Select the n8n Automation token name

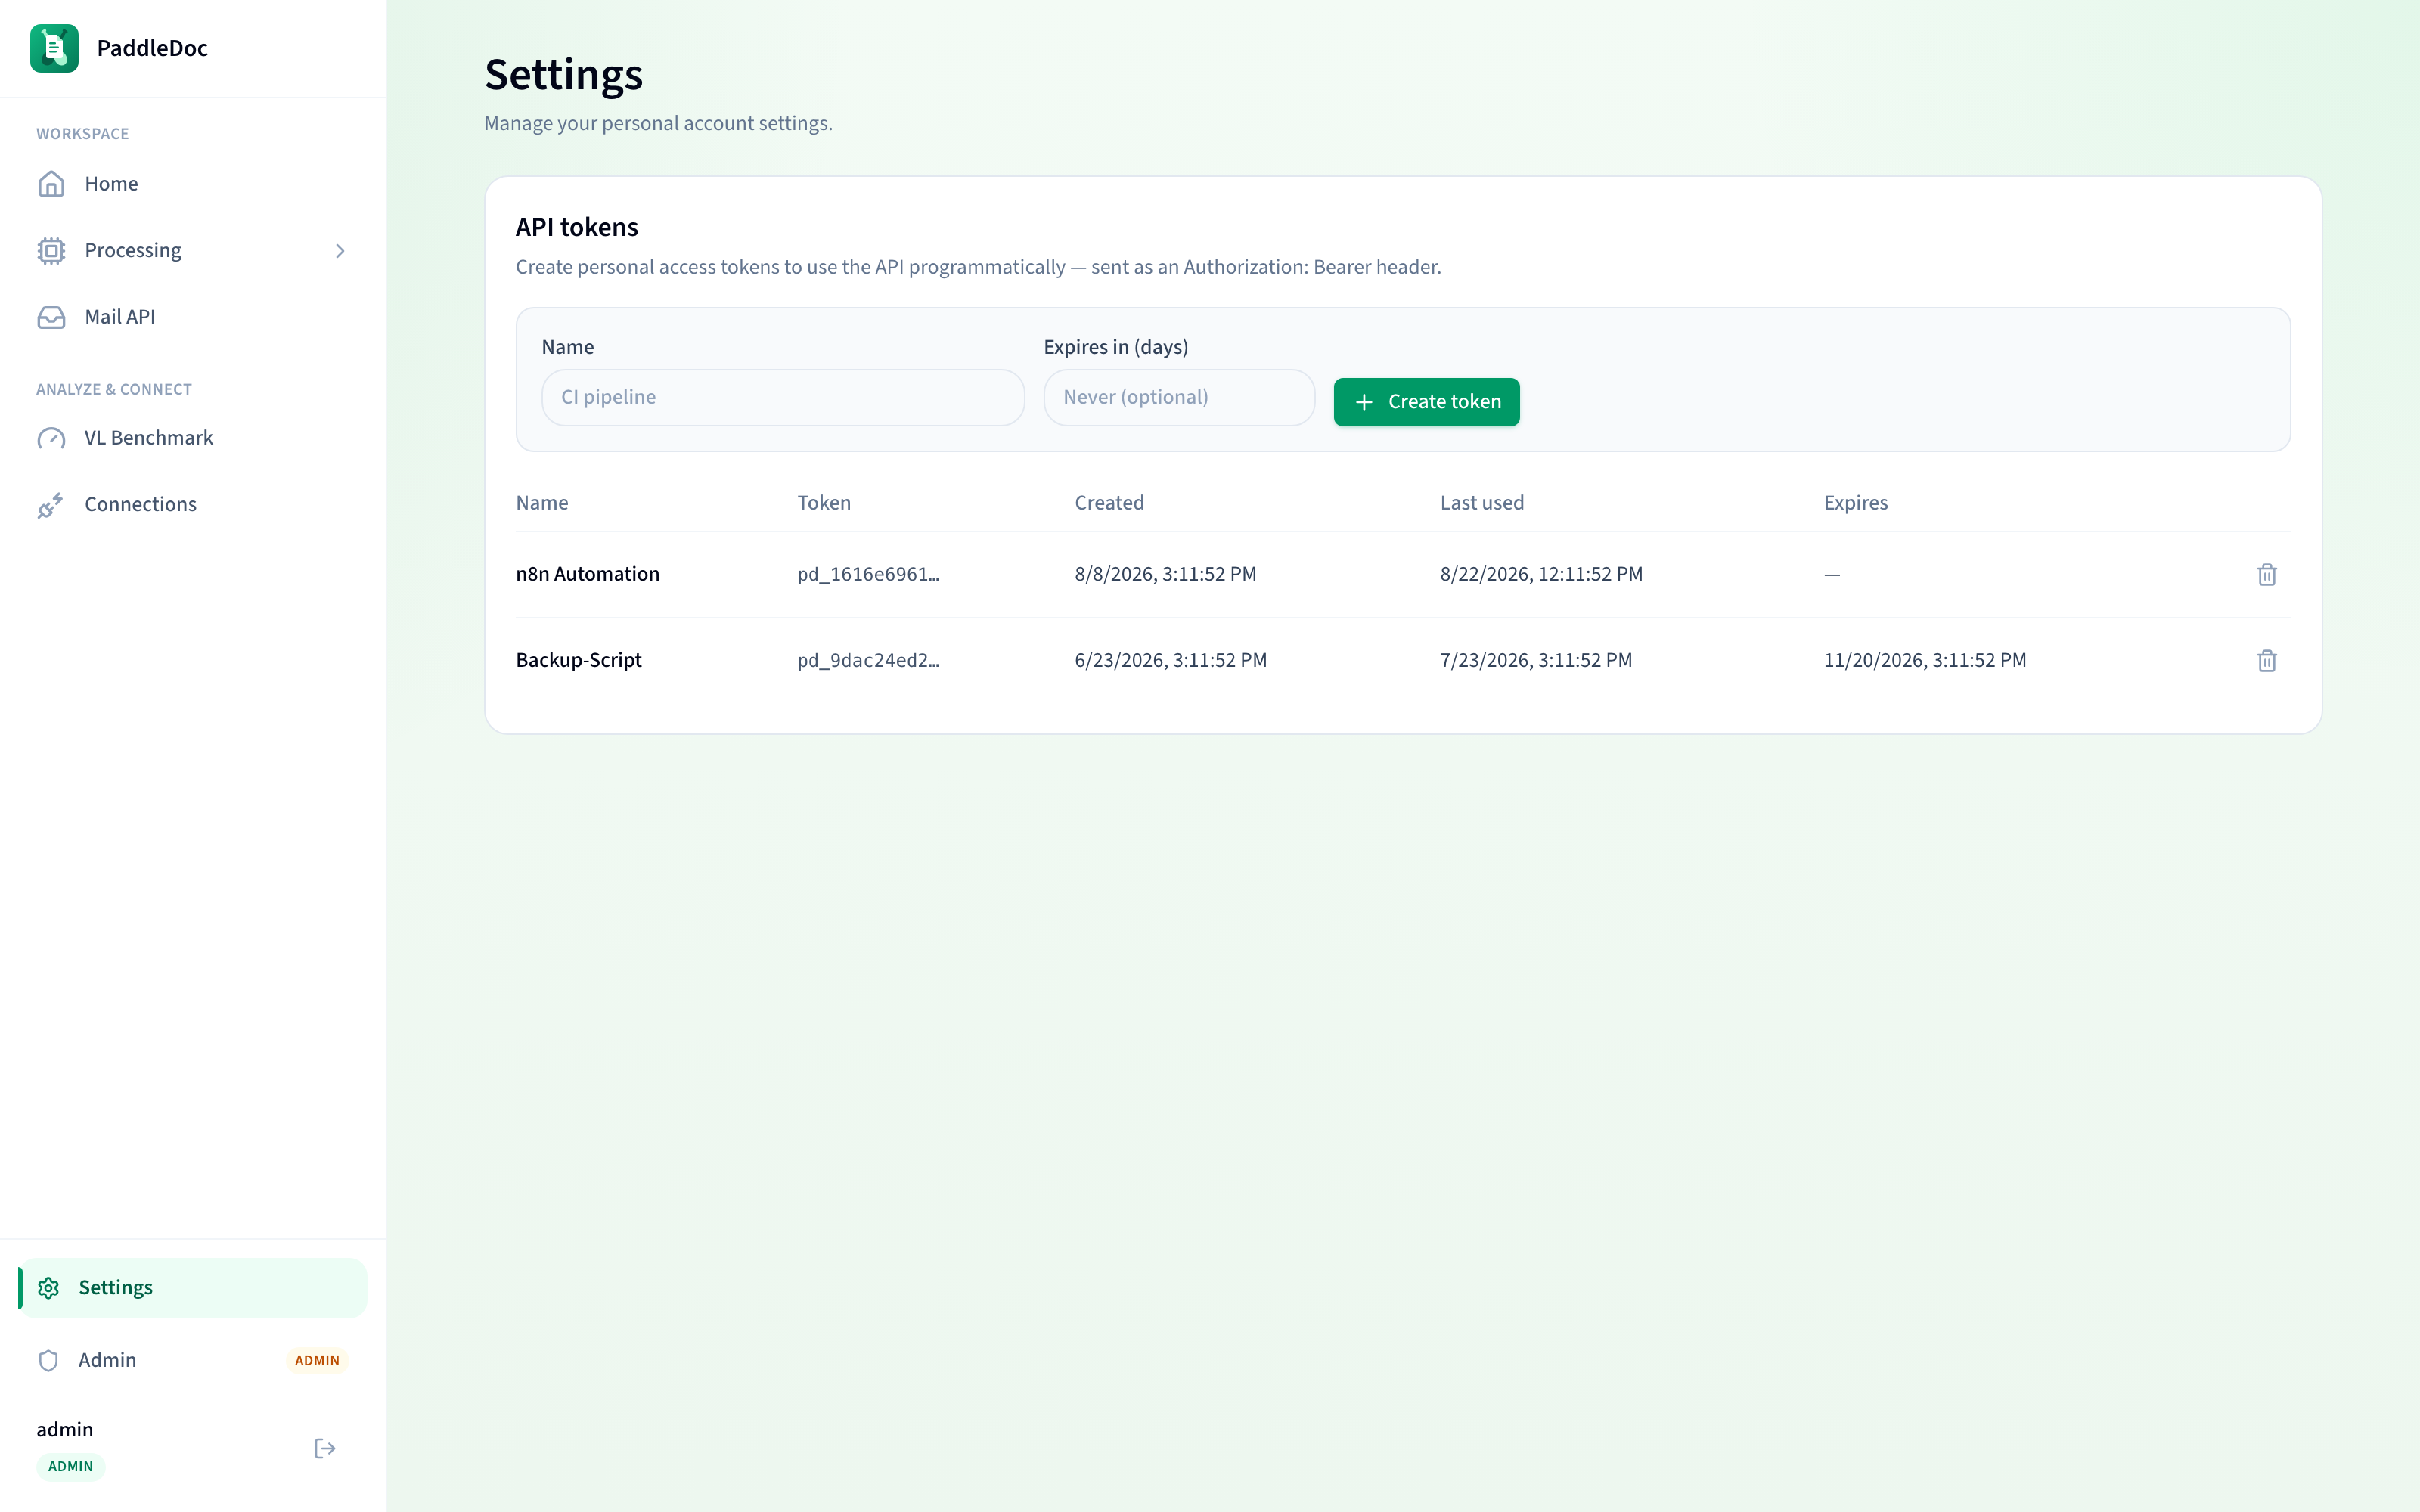pos(588,574)
